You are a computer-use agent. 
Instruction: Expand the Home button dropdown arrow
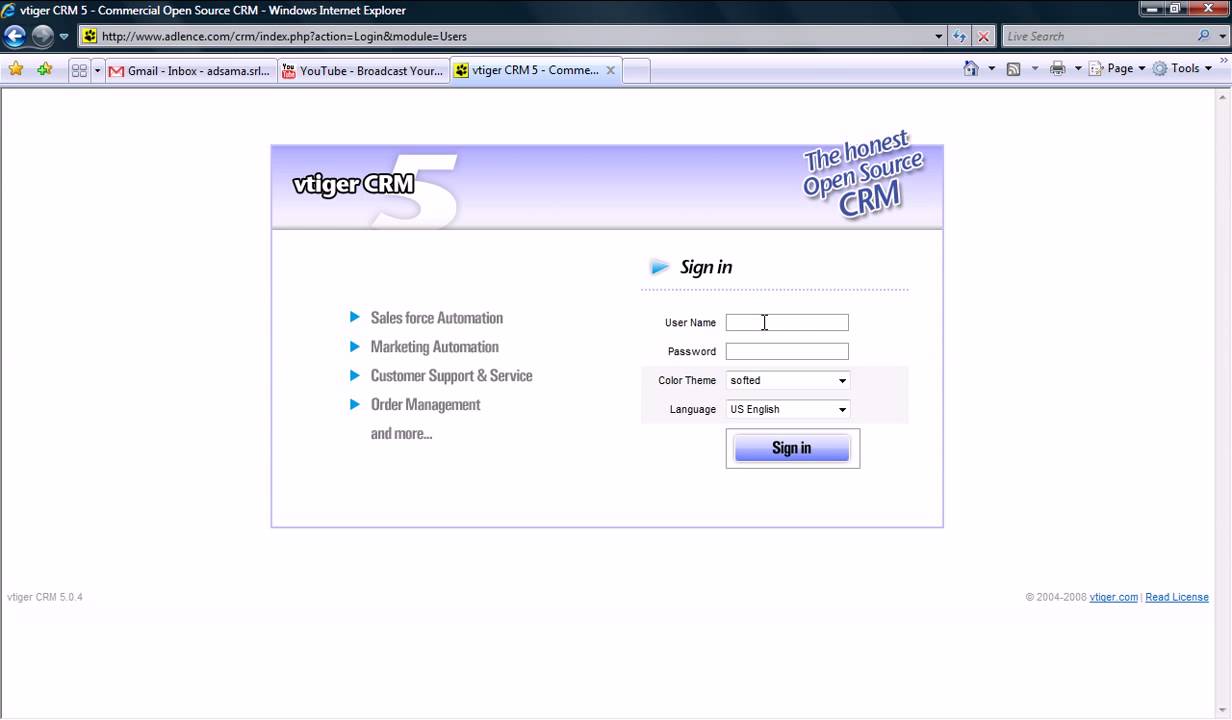click(x=991, y=69)
